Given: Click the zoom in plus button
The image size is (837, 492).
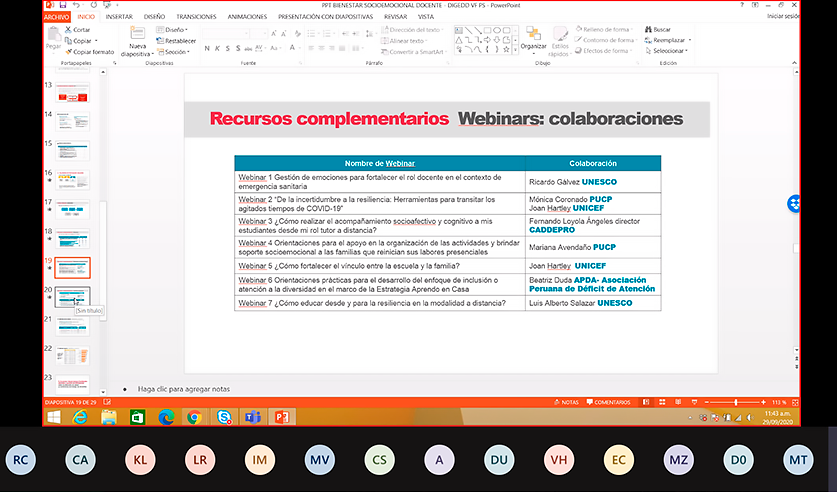Looking at the screenshot, I should pos(763,402).
